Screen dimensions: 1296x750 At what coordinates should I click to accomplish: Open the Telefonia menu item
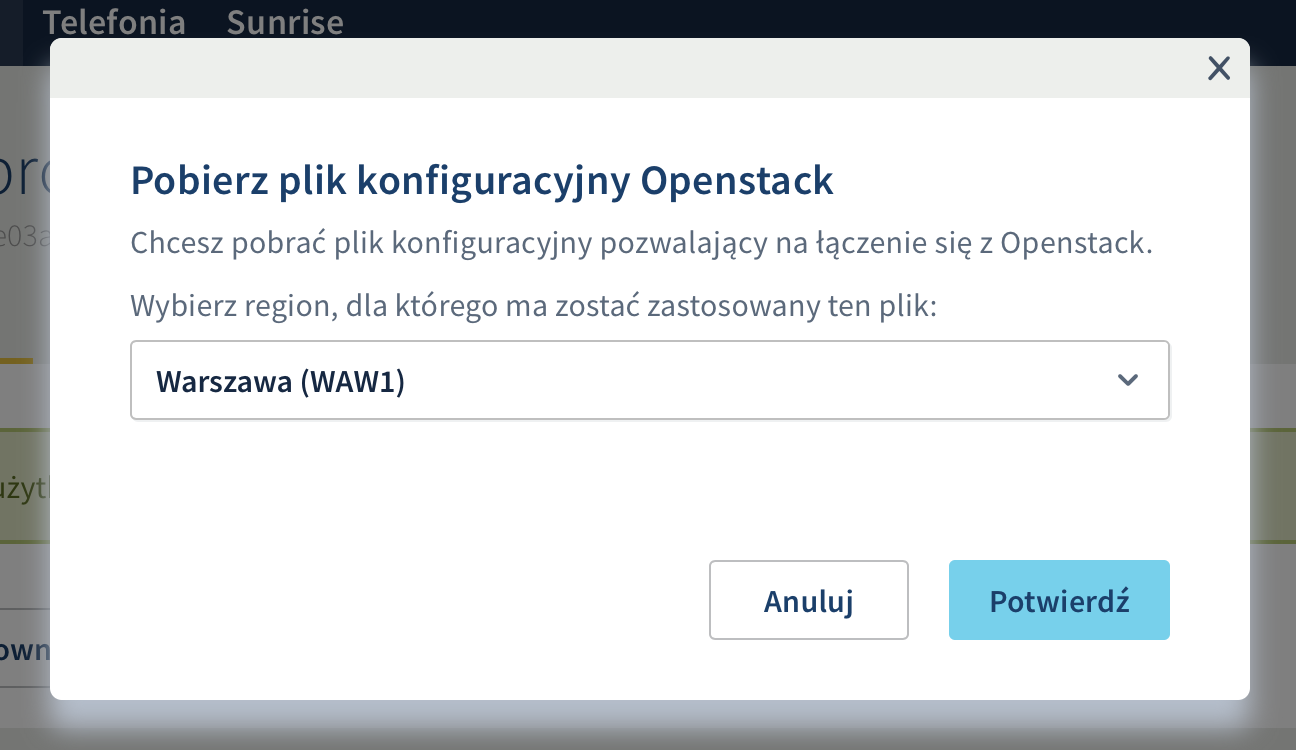[115, 22]
